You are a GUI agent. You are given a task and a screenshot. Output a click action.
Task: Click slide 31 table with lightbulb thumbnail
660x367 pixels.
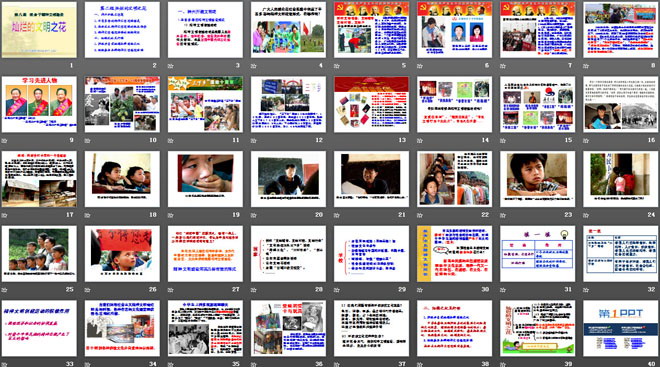pyautogui.click(x=538, y=253)
